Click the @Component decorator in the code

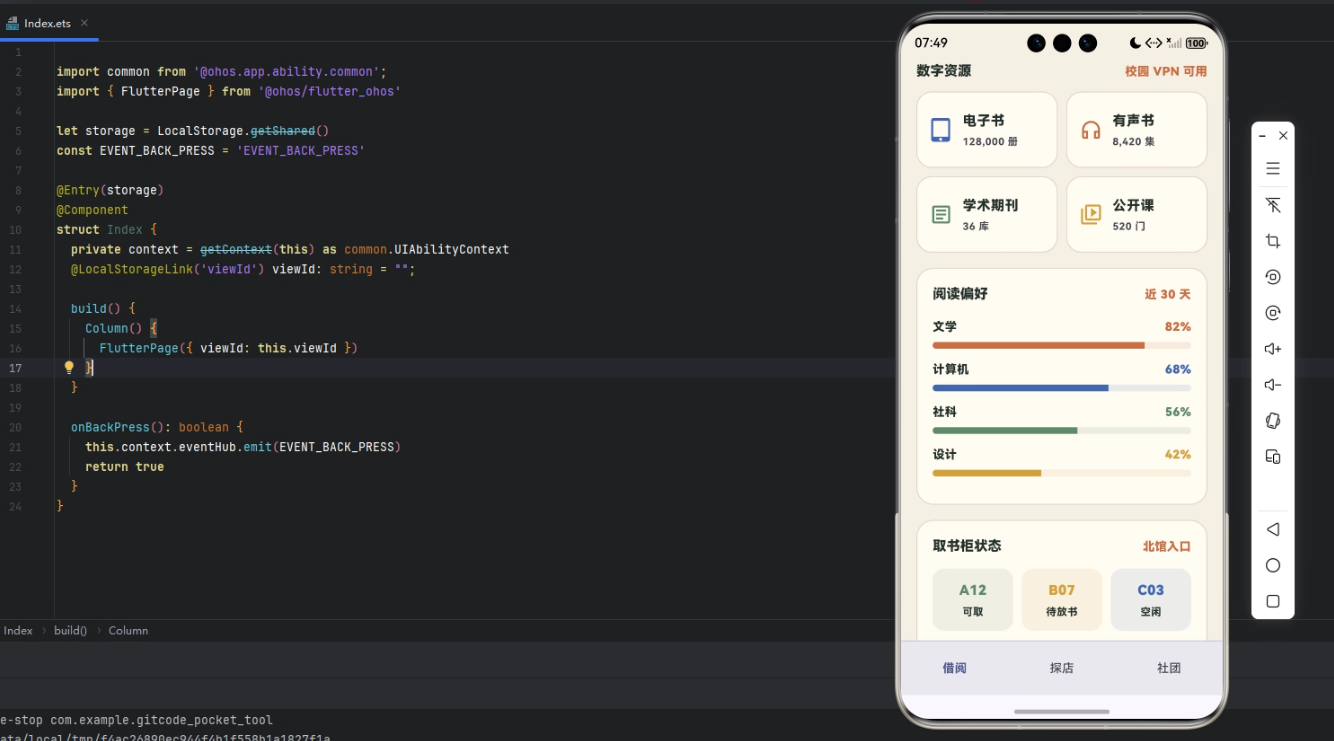point(92,210)
